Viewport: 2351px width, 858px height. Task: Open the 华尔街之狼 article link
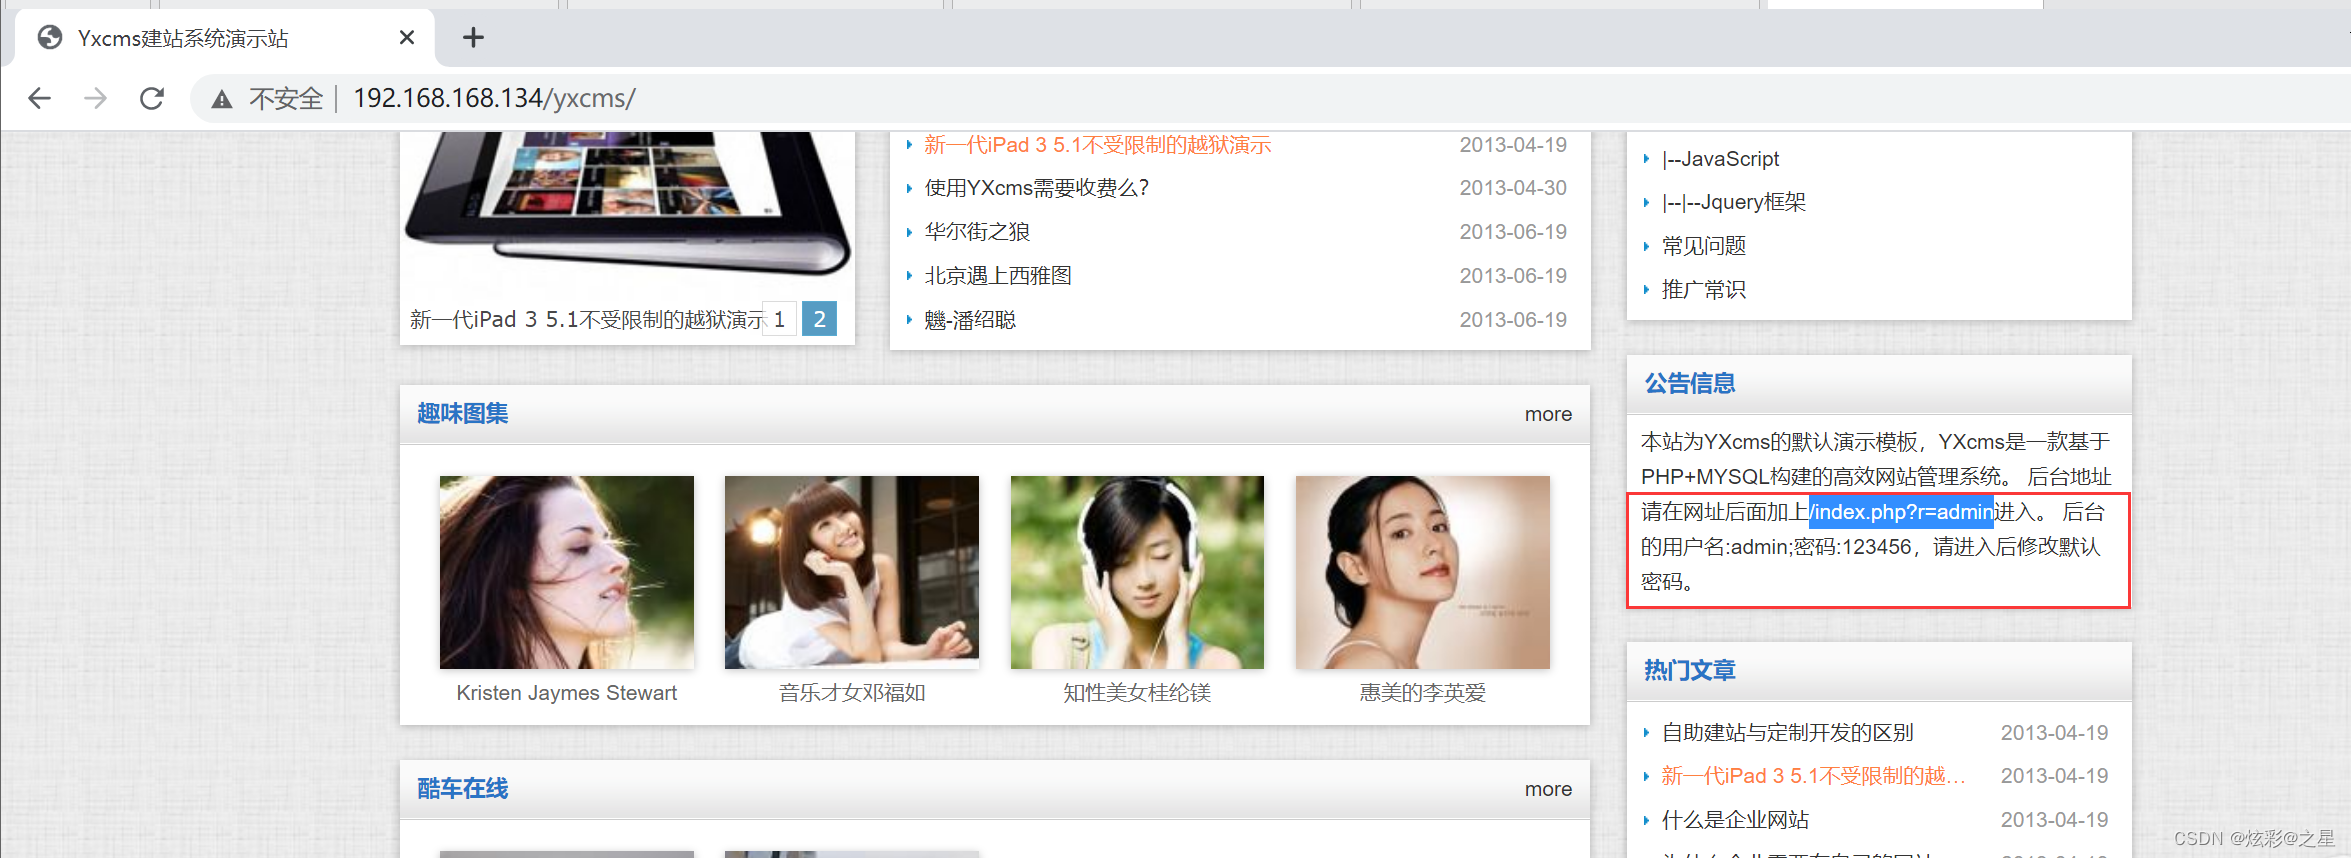977,232
